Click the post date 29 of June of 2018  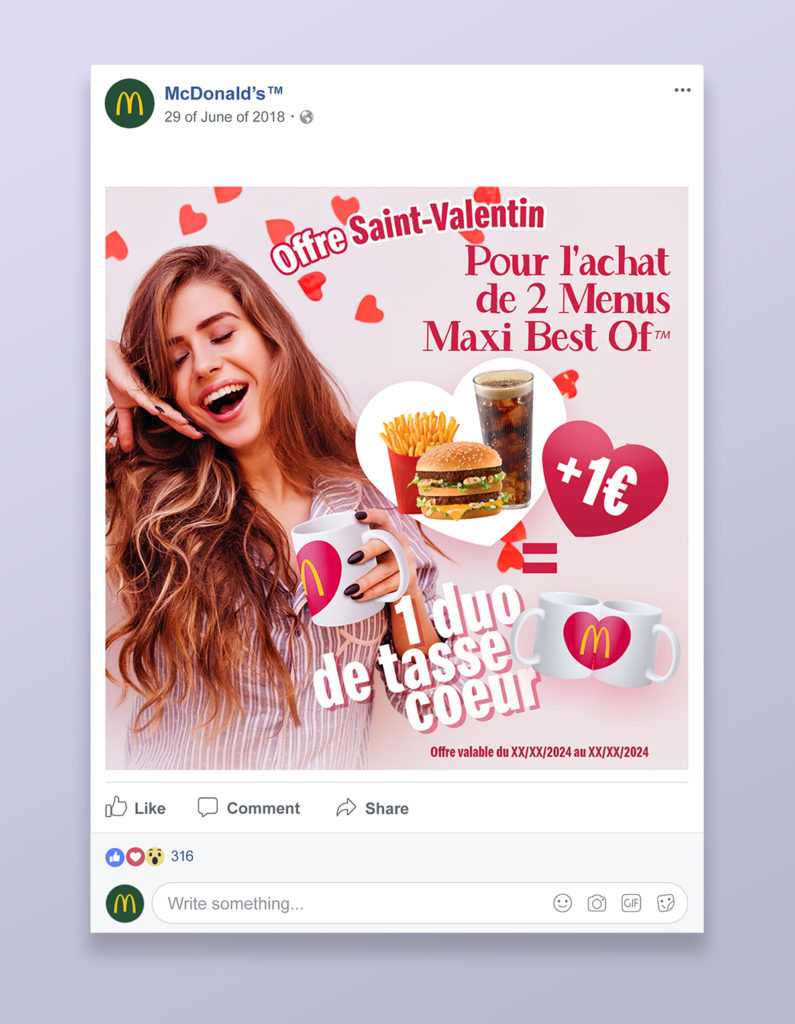[x=224, y=117]
